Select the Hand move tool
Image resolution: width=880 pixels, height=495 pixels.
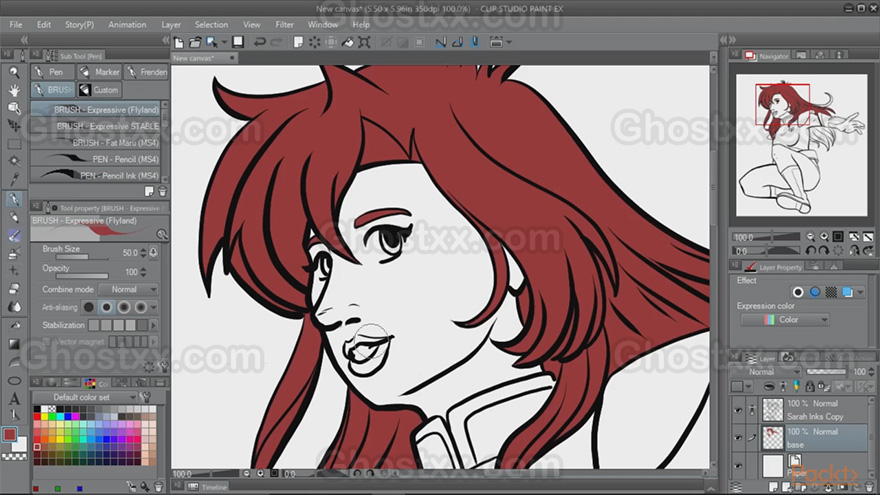pos(14,90)
